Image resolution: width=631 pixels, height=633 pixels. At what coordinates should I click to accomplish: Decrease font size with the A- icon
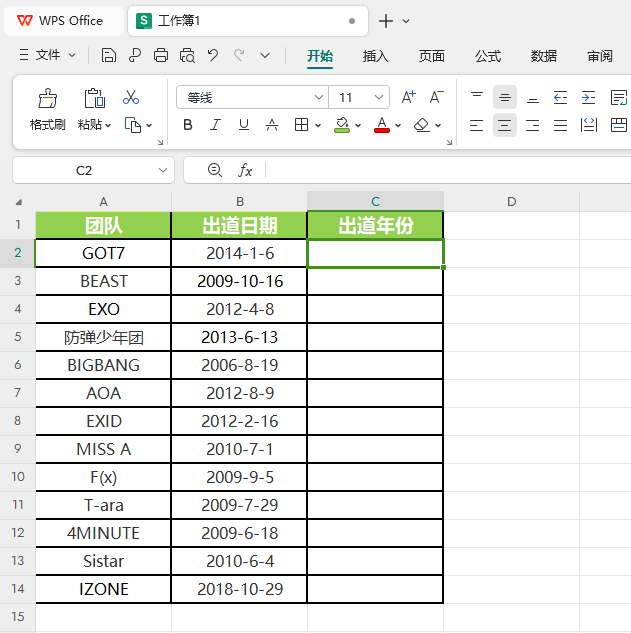[x=436, y=97]
